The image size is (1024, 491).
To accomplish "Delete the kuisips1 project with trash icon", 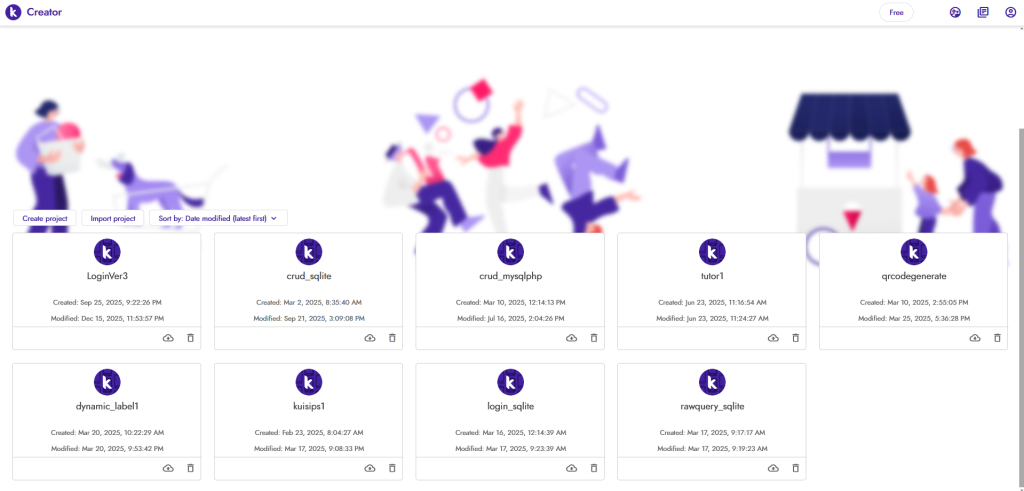I will pyautogui.click(x=392, y=468).
